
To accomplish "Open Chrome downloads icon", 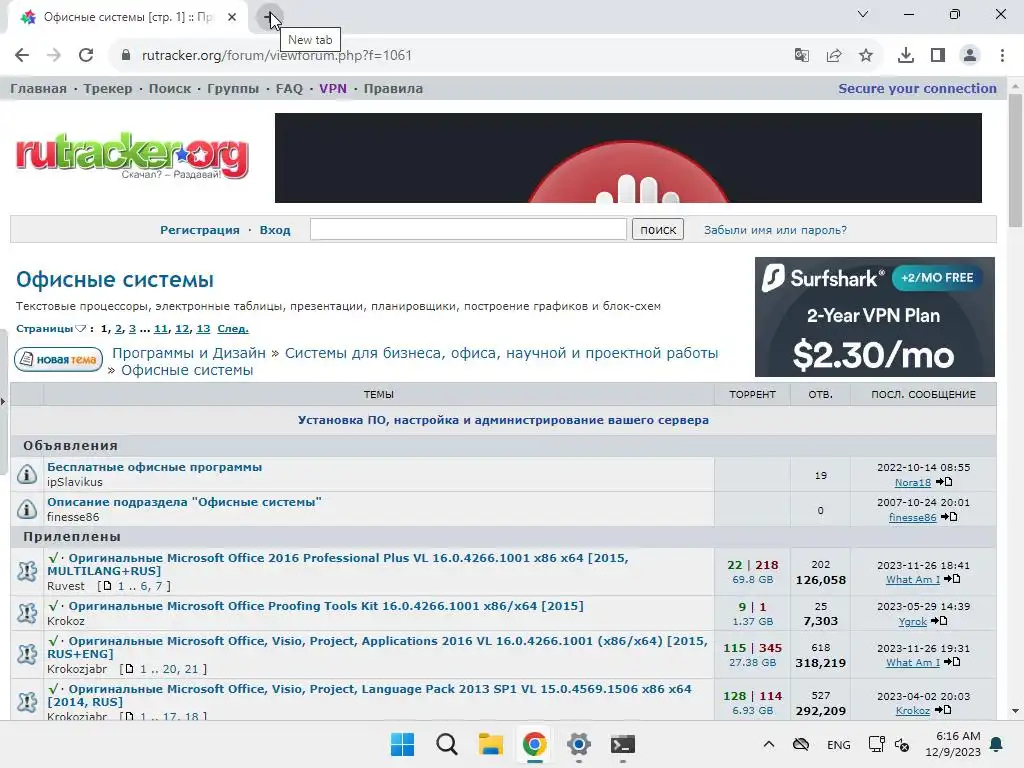I will point(906,56).
